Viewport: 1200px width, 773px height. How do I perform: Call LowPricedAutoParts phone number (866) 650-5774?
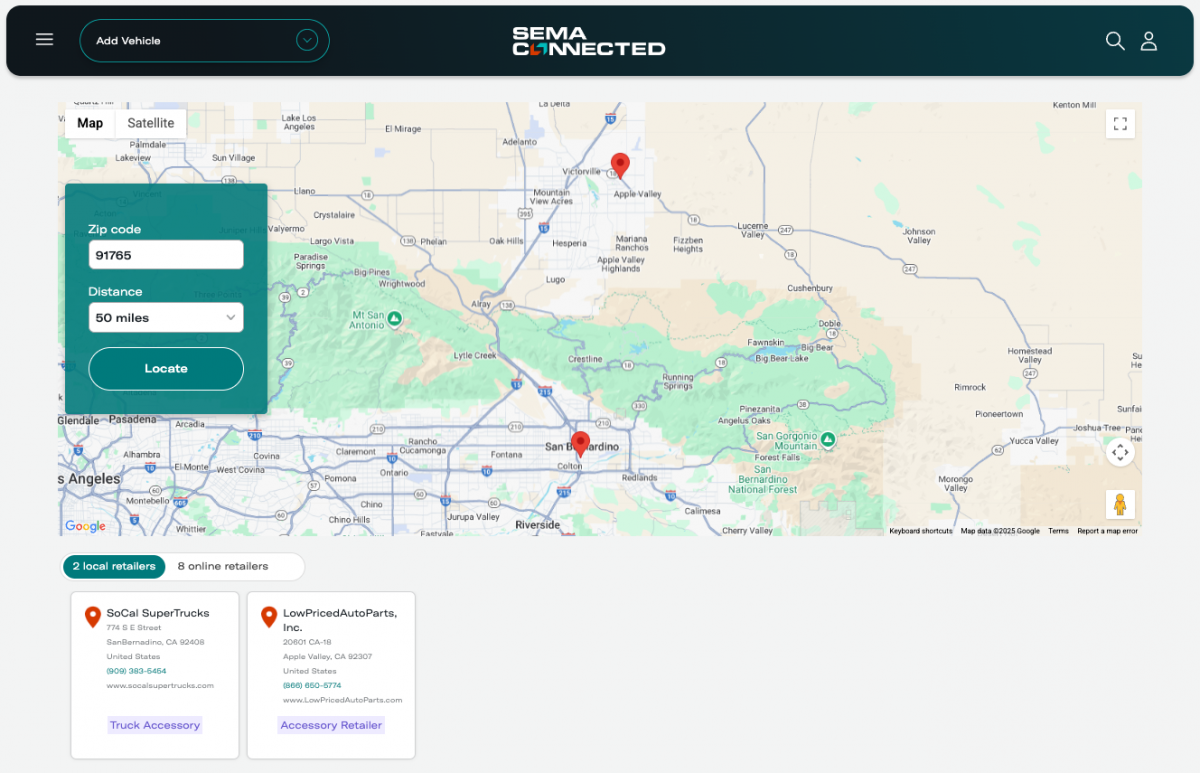tap(312, 686)
